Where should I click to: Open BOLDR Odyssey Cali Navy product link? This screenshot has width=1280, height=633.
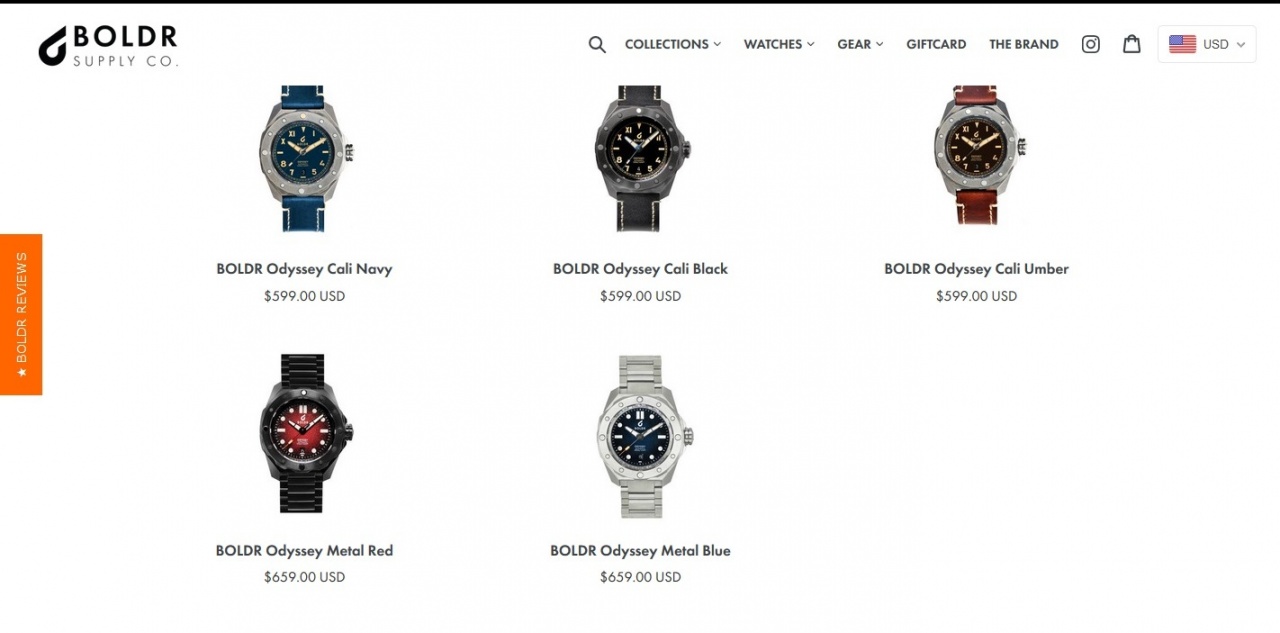point(304,269)
